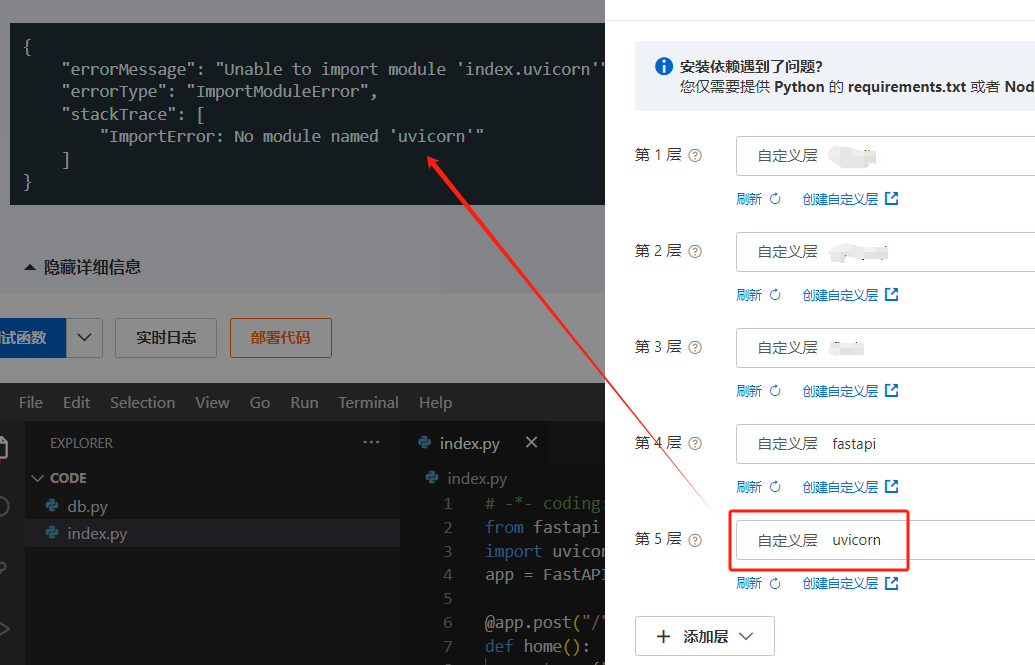Click the 部署代码 button

(281, 337)
